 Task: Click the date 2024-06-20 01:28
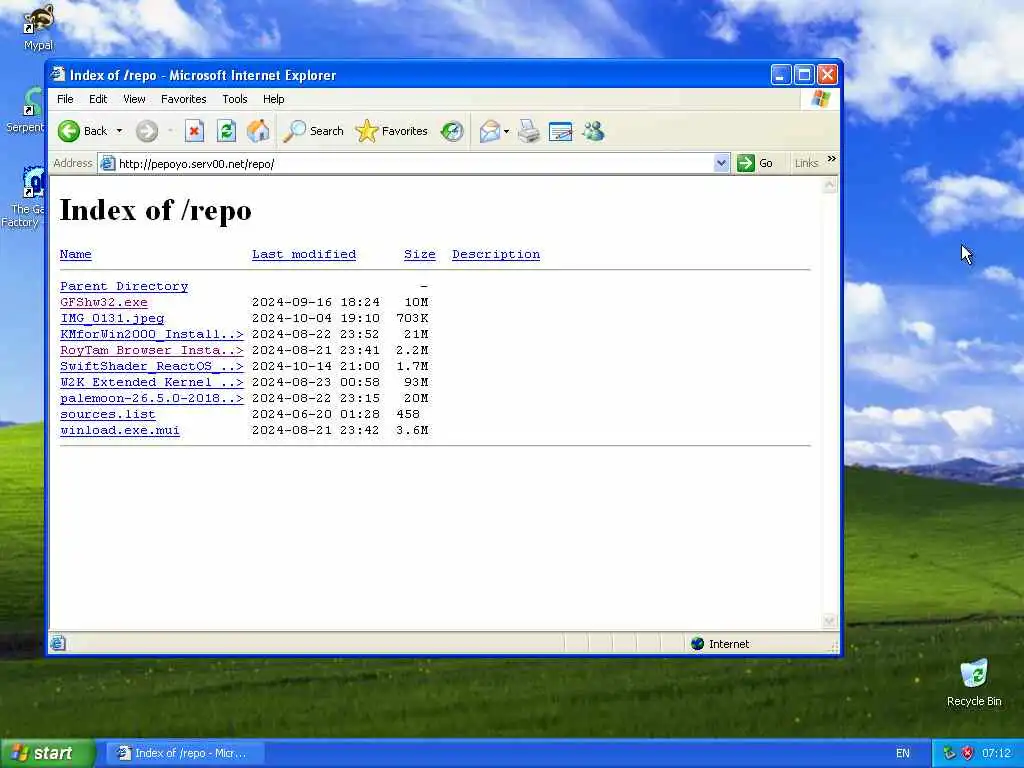[x=315, y=414]
